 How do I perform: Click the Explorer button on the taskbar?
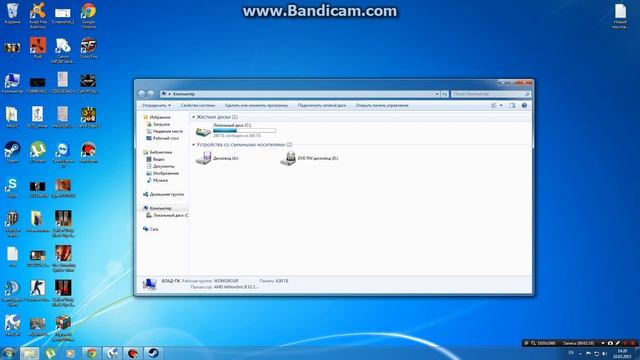tap(30, 353)
